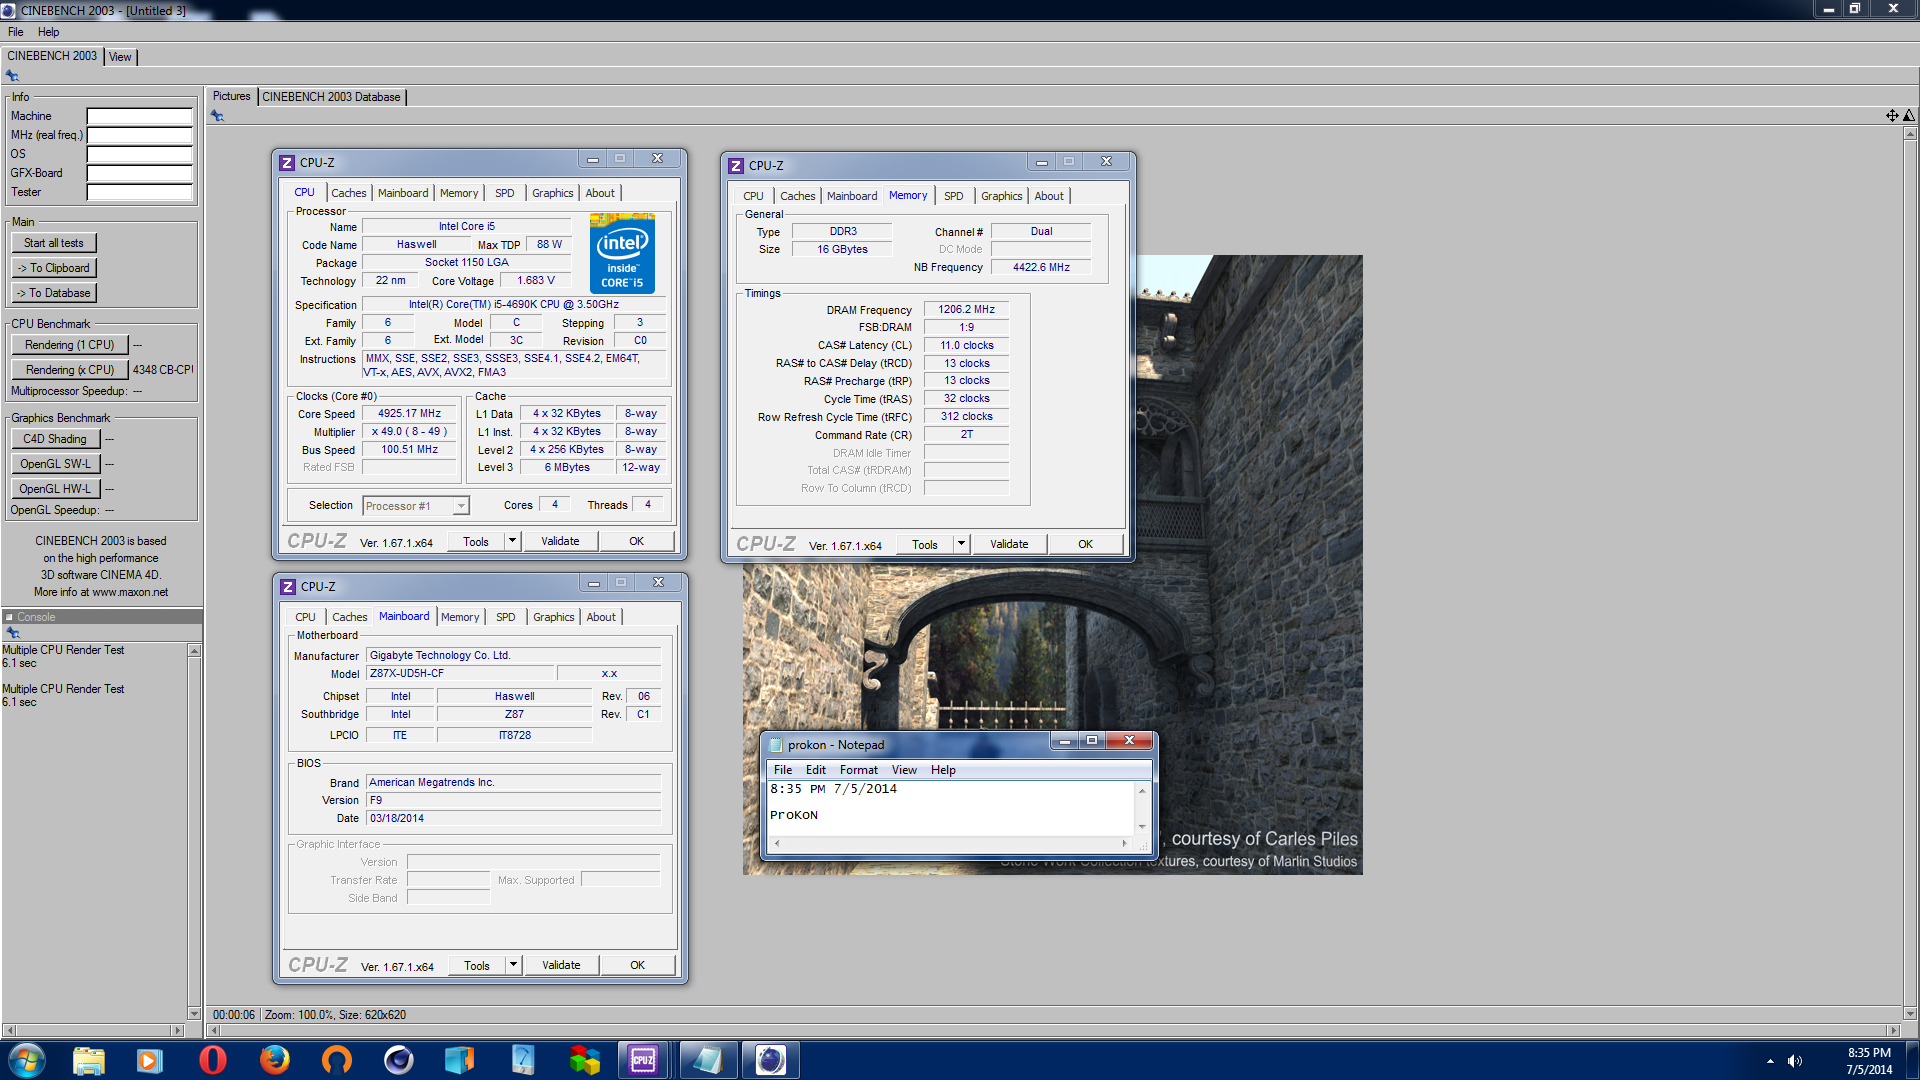1920x1080 pixels.
Task: Click the volume speaker tray icon
Action: 1795,1061
